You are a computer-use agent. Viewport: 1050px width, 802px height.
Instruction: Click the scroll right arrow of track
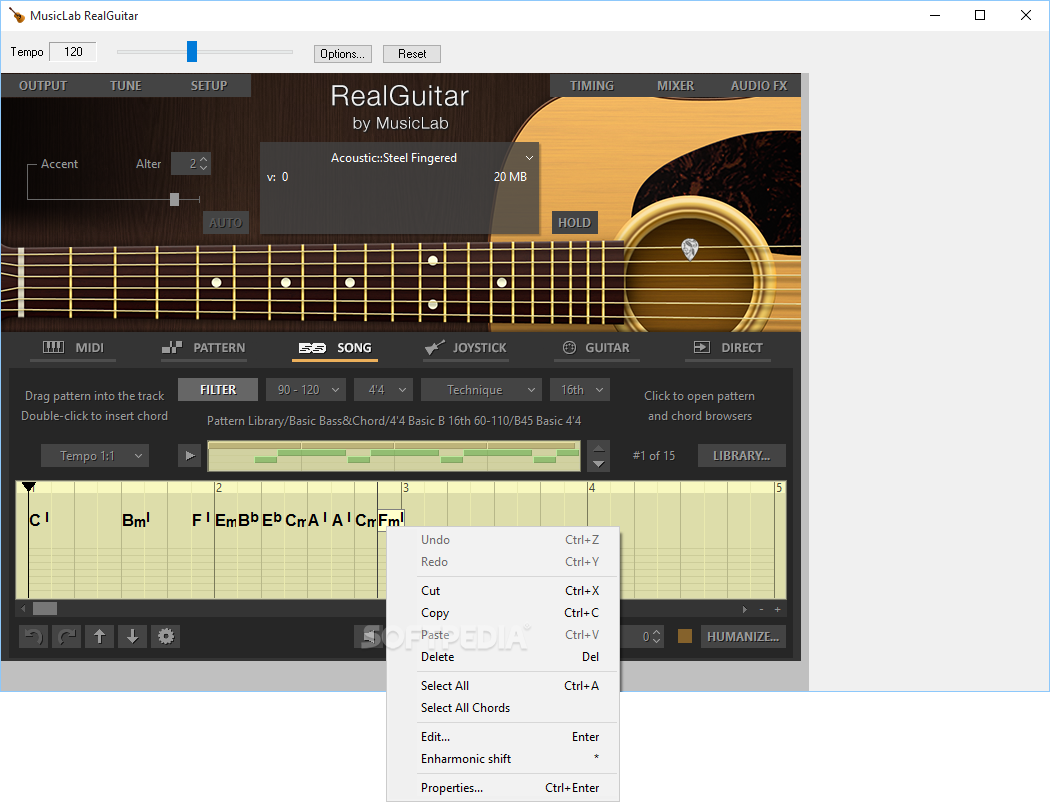pyautogui.click(x=745, y=609)
